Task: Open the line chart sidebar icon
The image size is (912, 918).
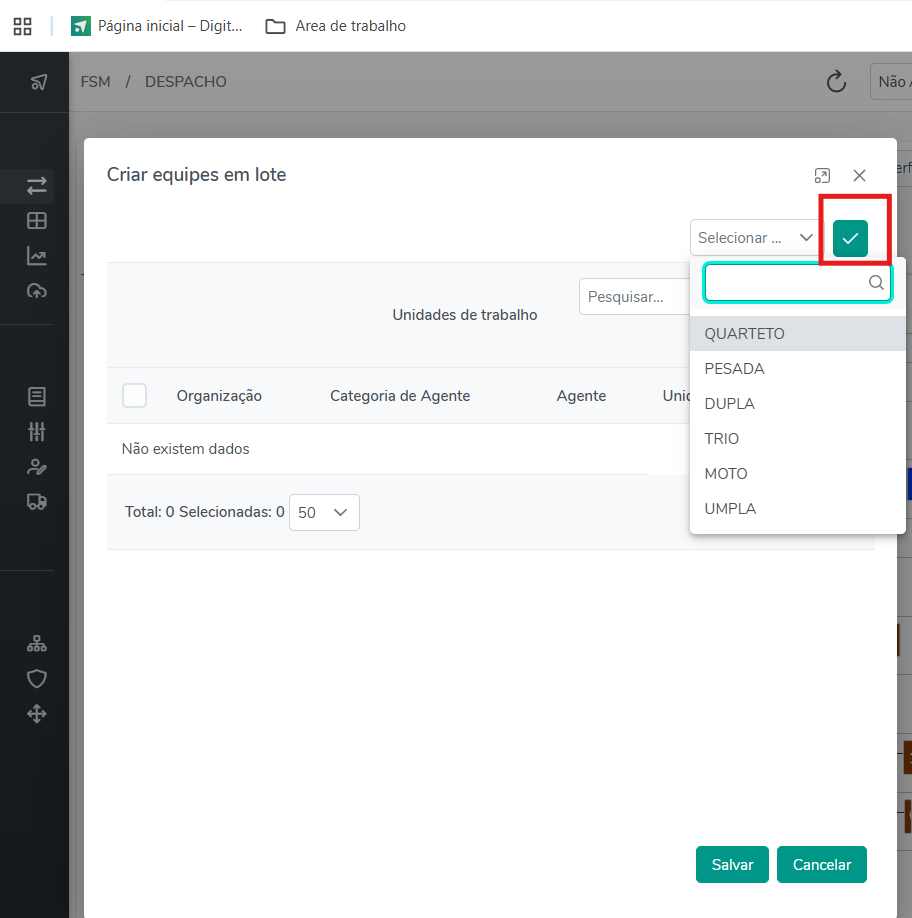Action: coord(37,256)
